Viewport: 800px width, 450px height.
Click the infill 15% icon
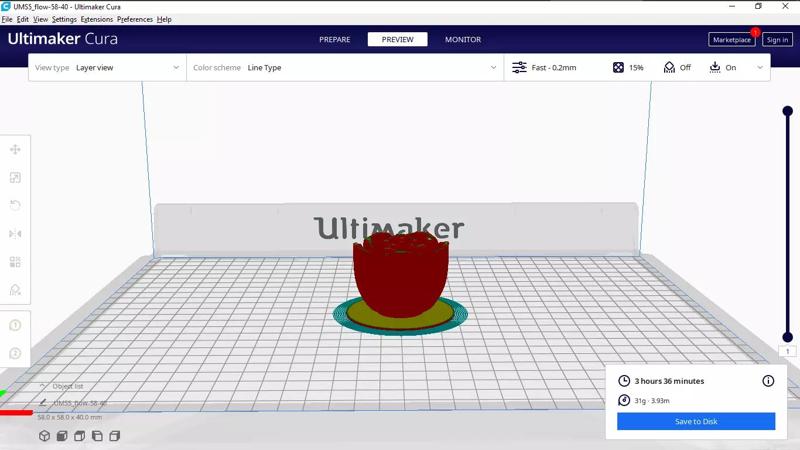pyautogui.click(x=618, y=67)
